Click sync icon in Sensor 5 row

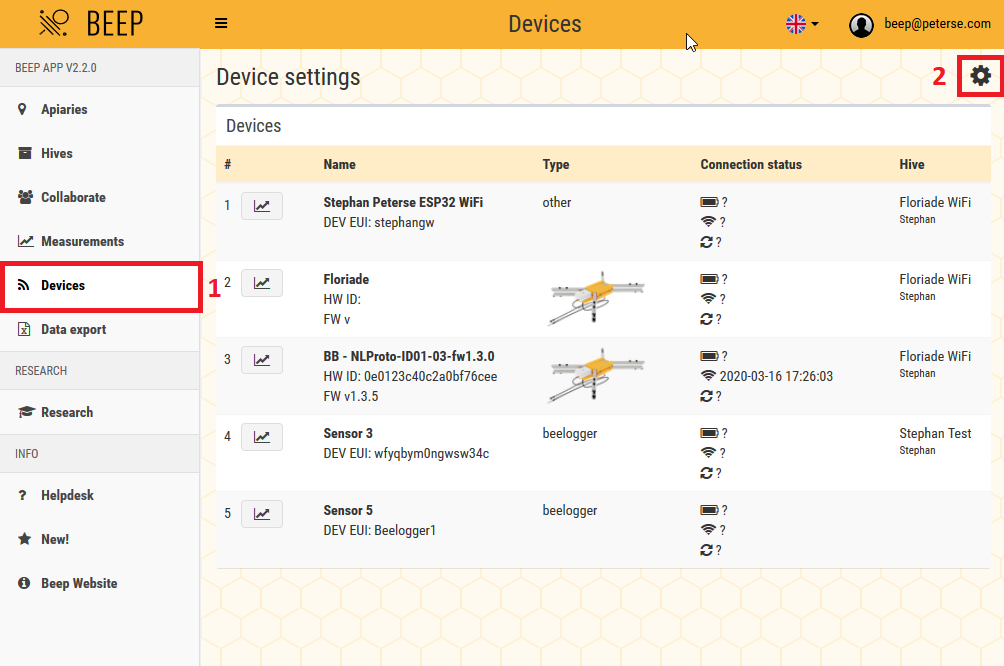point(706,549)
